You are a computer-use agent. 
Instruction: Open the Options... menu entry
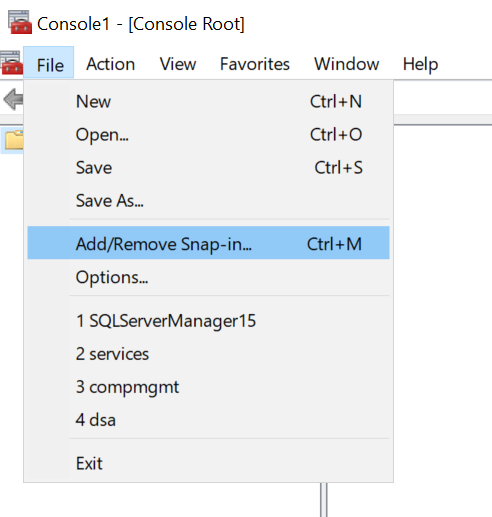click(208, 277)
